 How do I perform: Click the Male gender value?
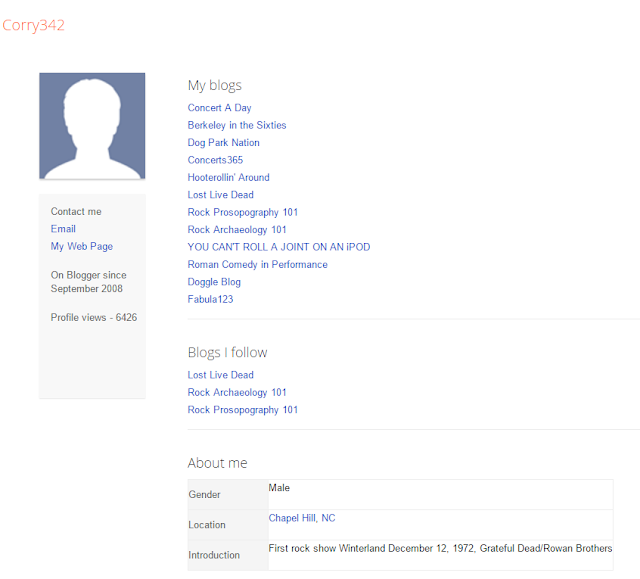point(279,488)
